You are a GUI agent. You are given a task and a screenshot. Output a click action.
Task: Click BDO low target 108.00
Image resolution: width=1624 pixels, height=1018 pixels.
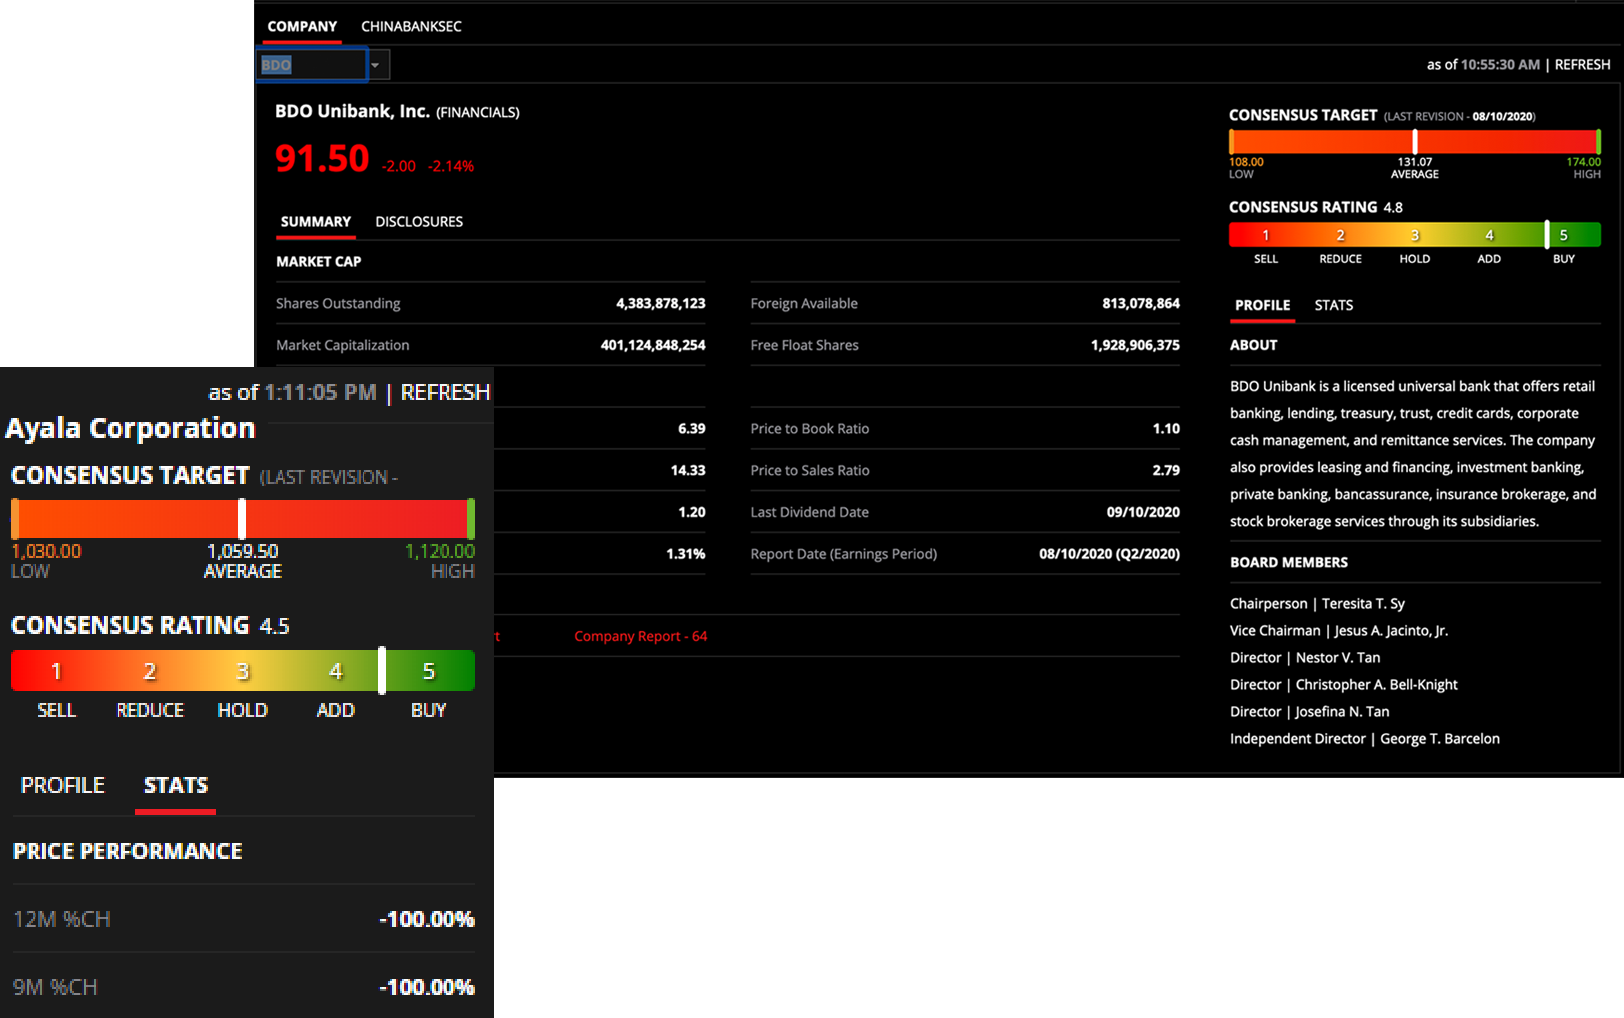tap(1246, 162)
